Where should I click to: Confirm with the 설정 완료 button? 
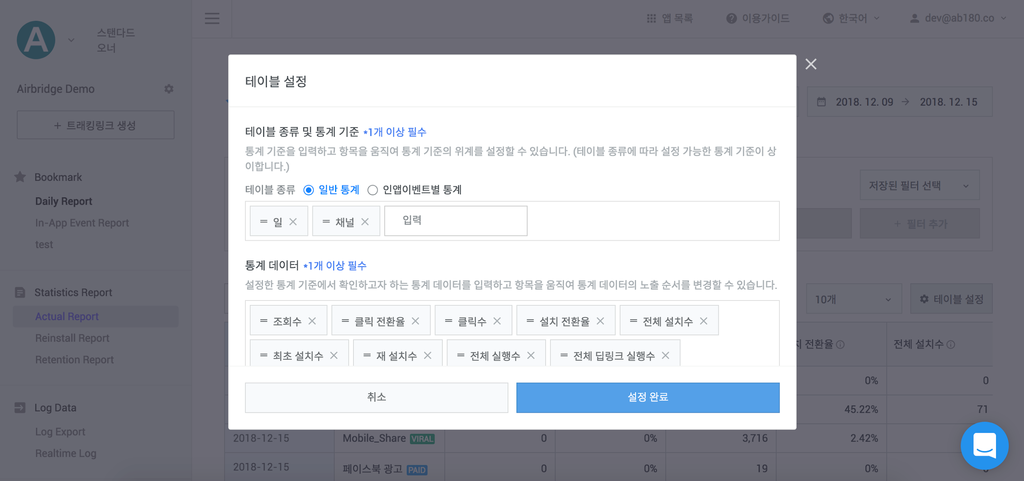[648, 397]
